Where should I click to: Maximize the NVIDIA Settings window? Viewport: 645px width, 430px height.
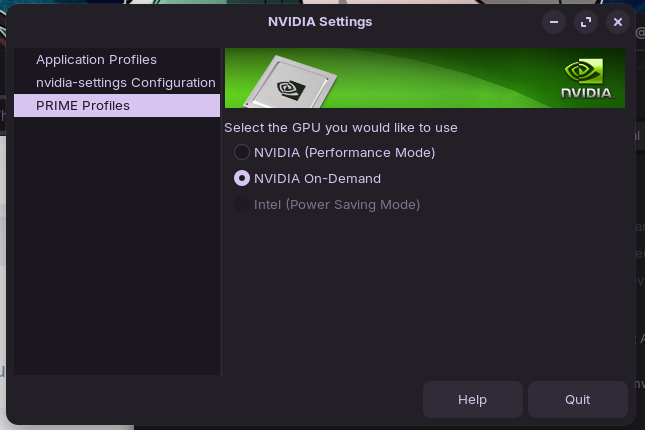click(586, 21)
